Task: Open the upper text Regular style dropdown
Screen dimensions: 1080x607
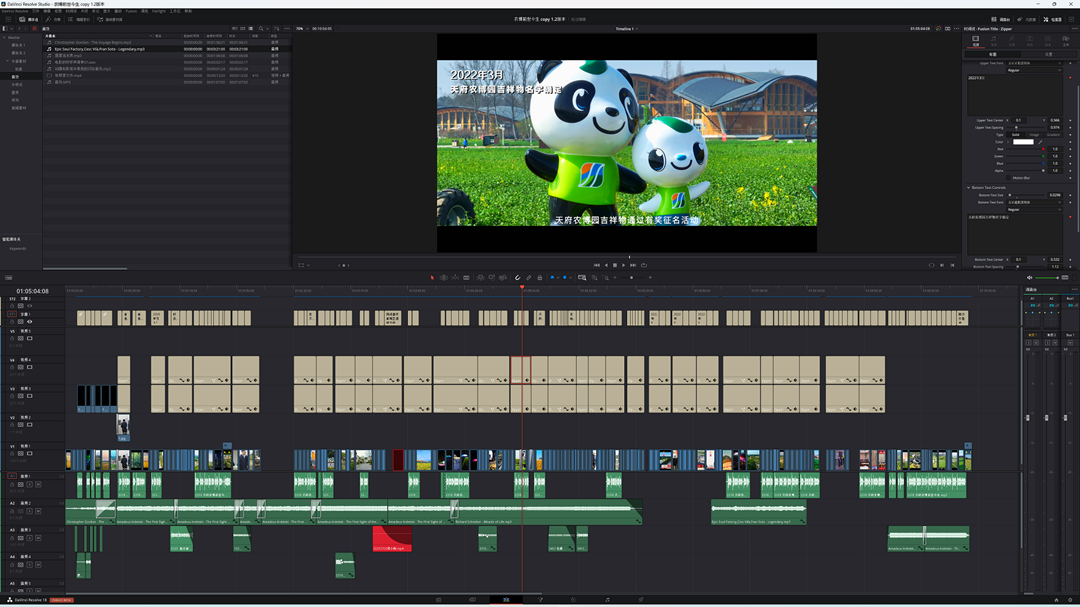Action: (x=1034, y=70)
